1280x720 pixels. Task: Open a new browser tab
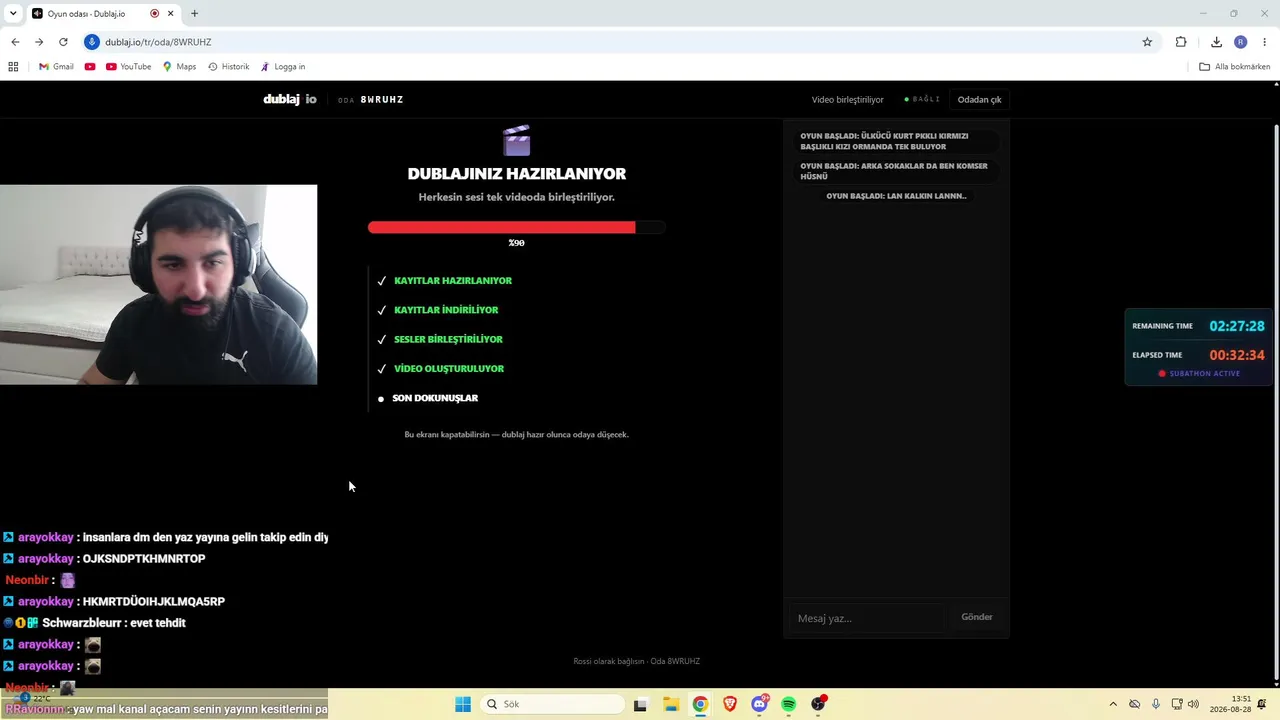click(194, 14)
